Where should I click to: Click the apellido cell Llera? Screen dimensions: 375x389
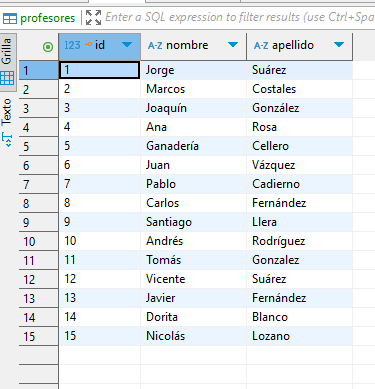click(299, 222)
